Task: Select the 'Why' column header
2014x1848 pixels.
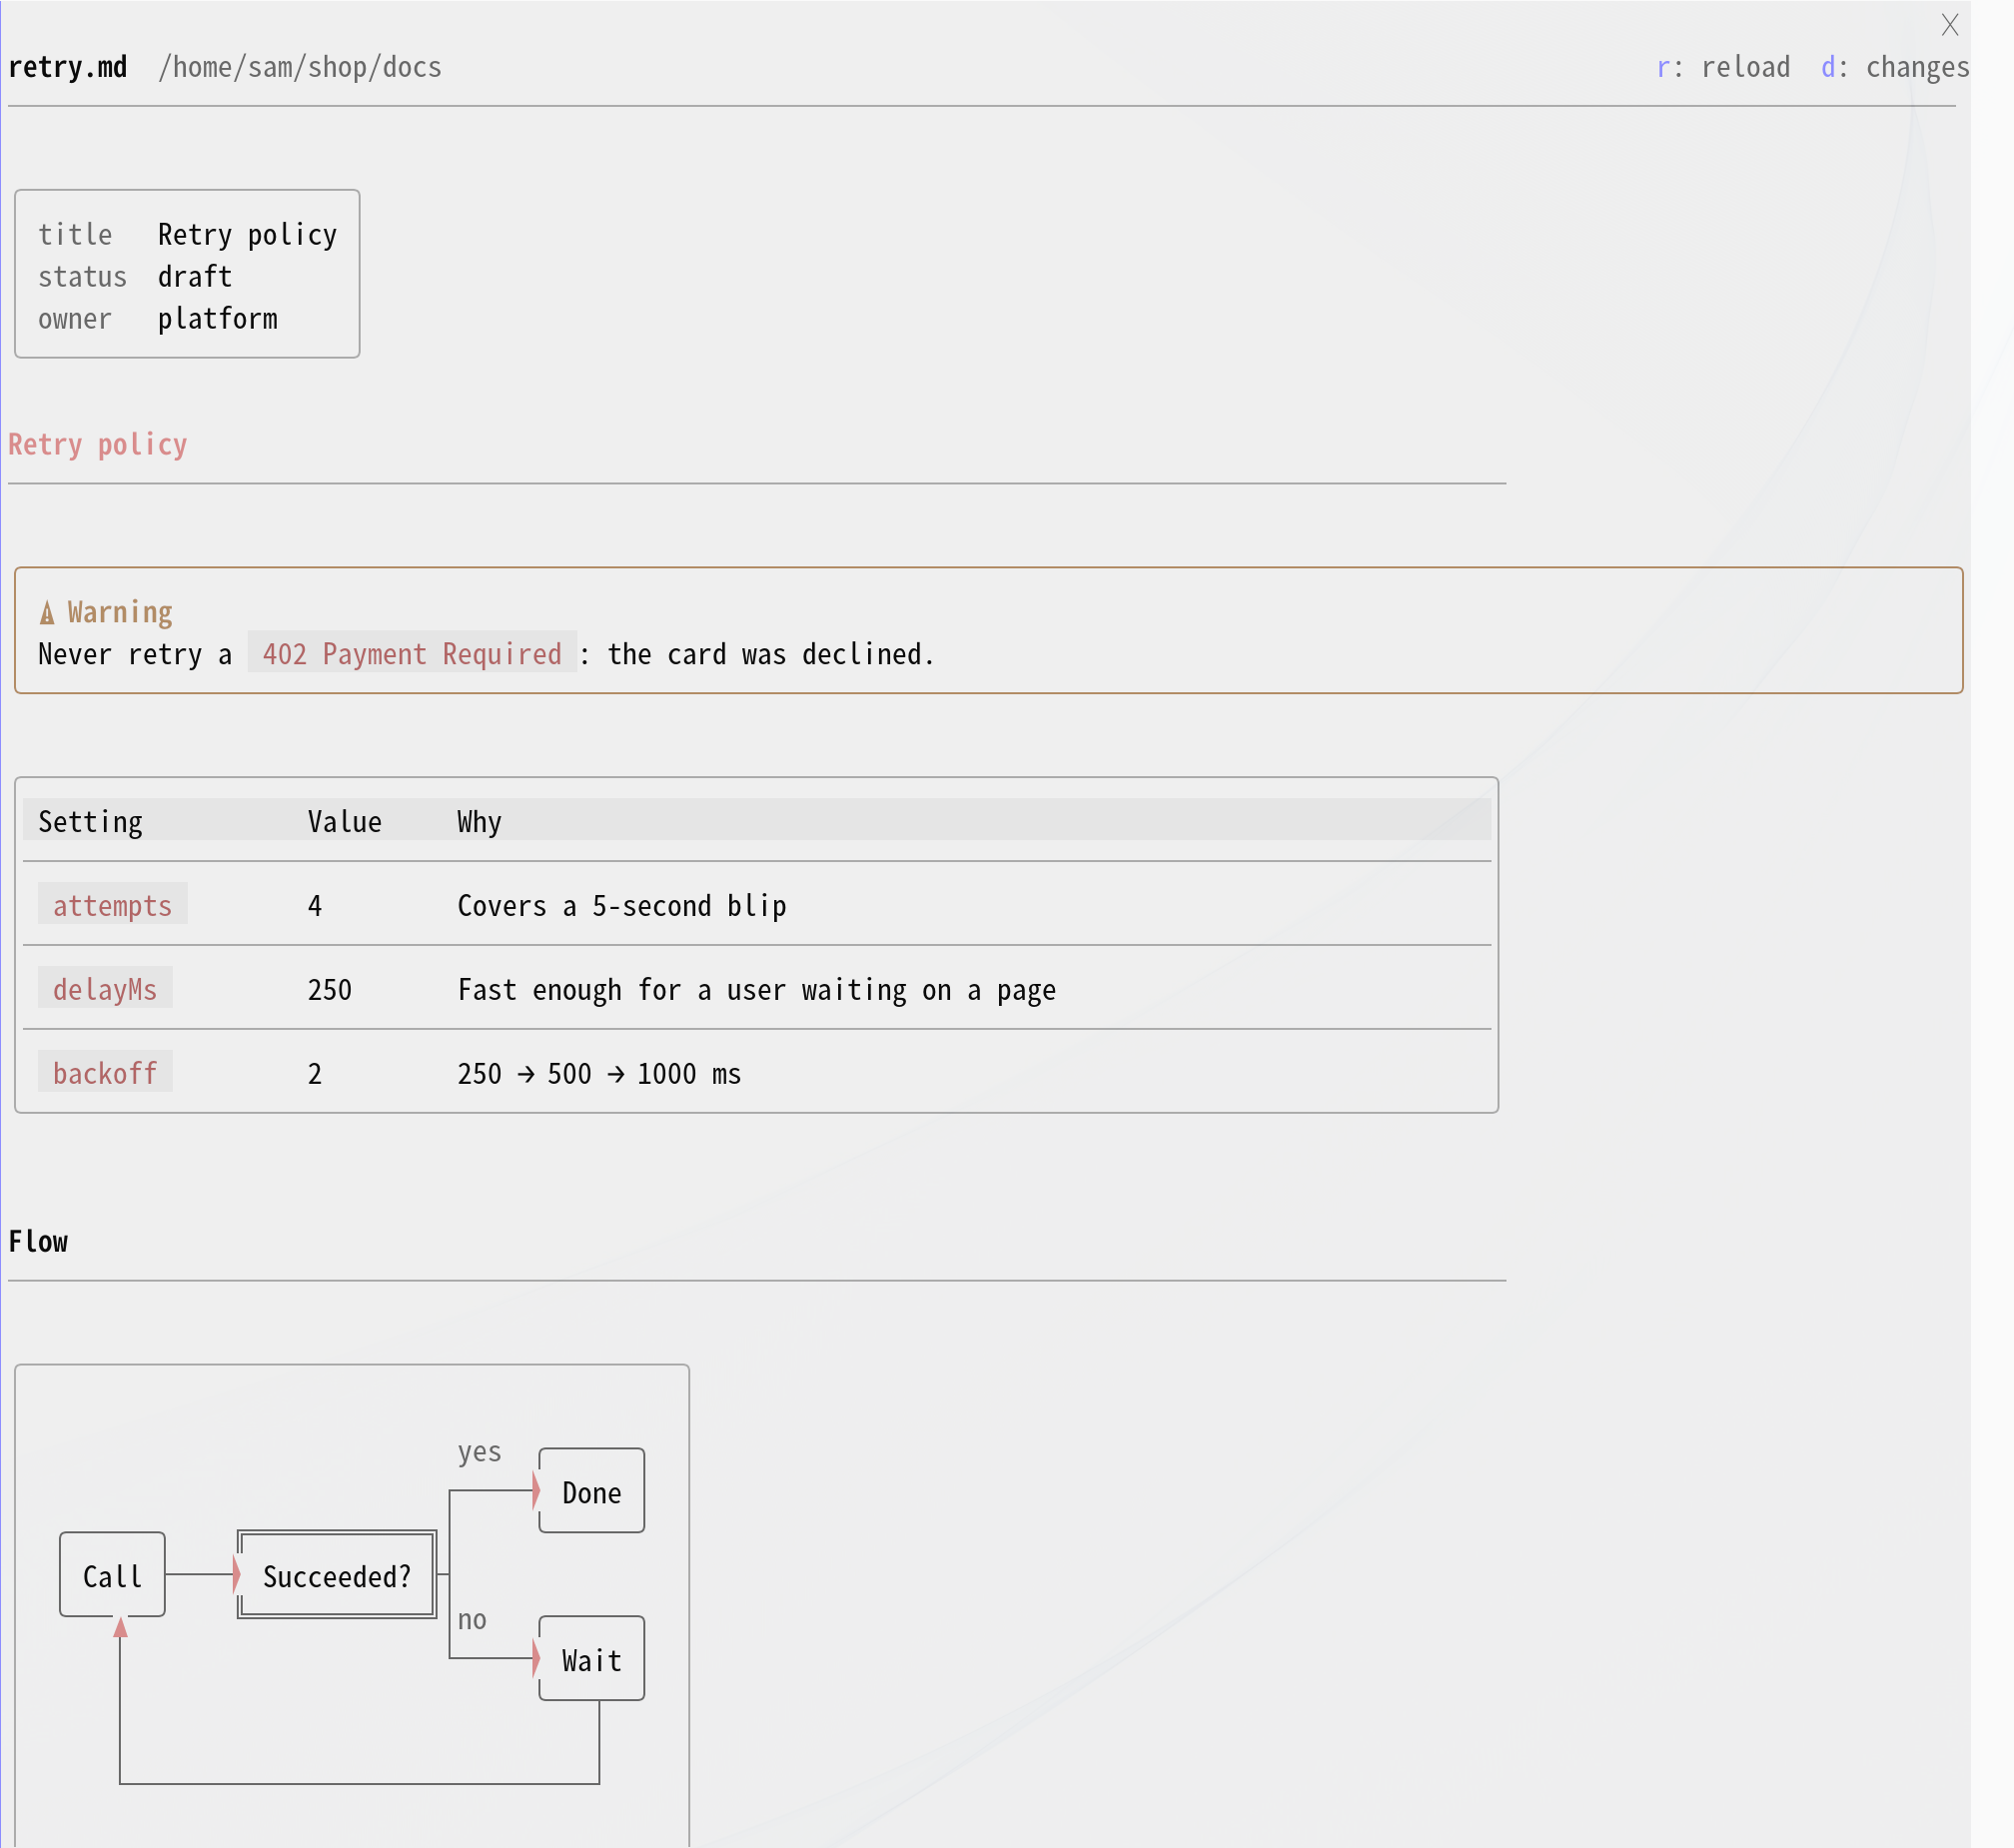Action: coord(479,822)
